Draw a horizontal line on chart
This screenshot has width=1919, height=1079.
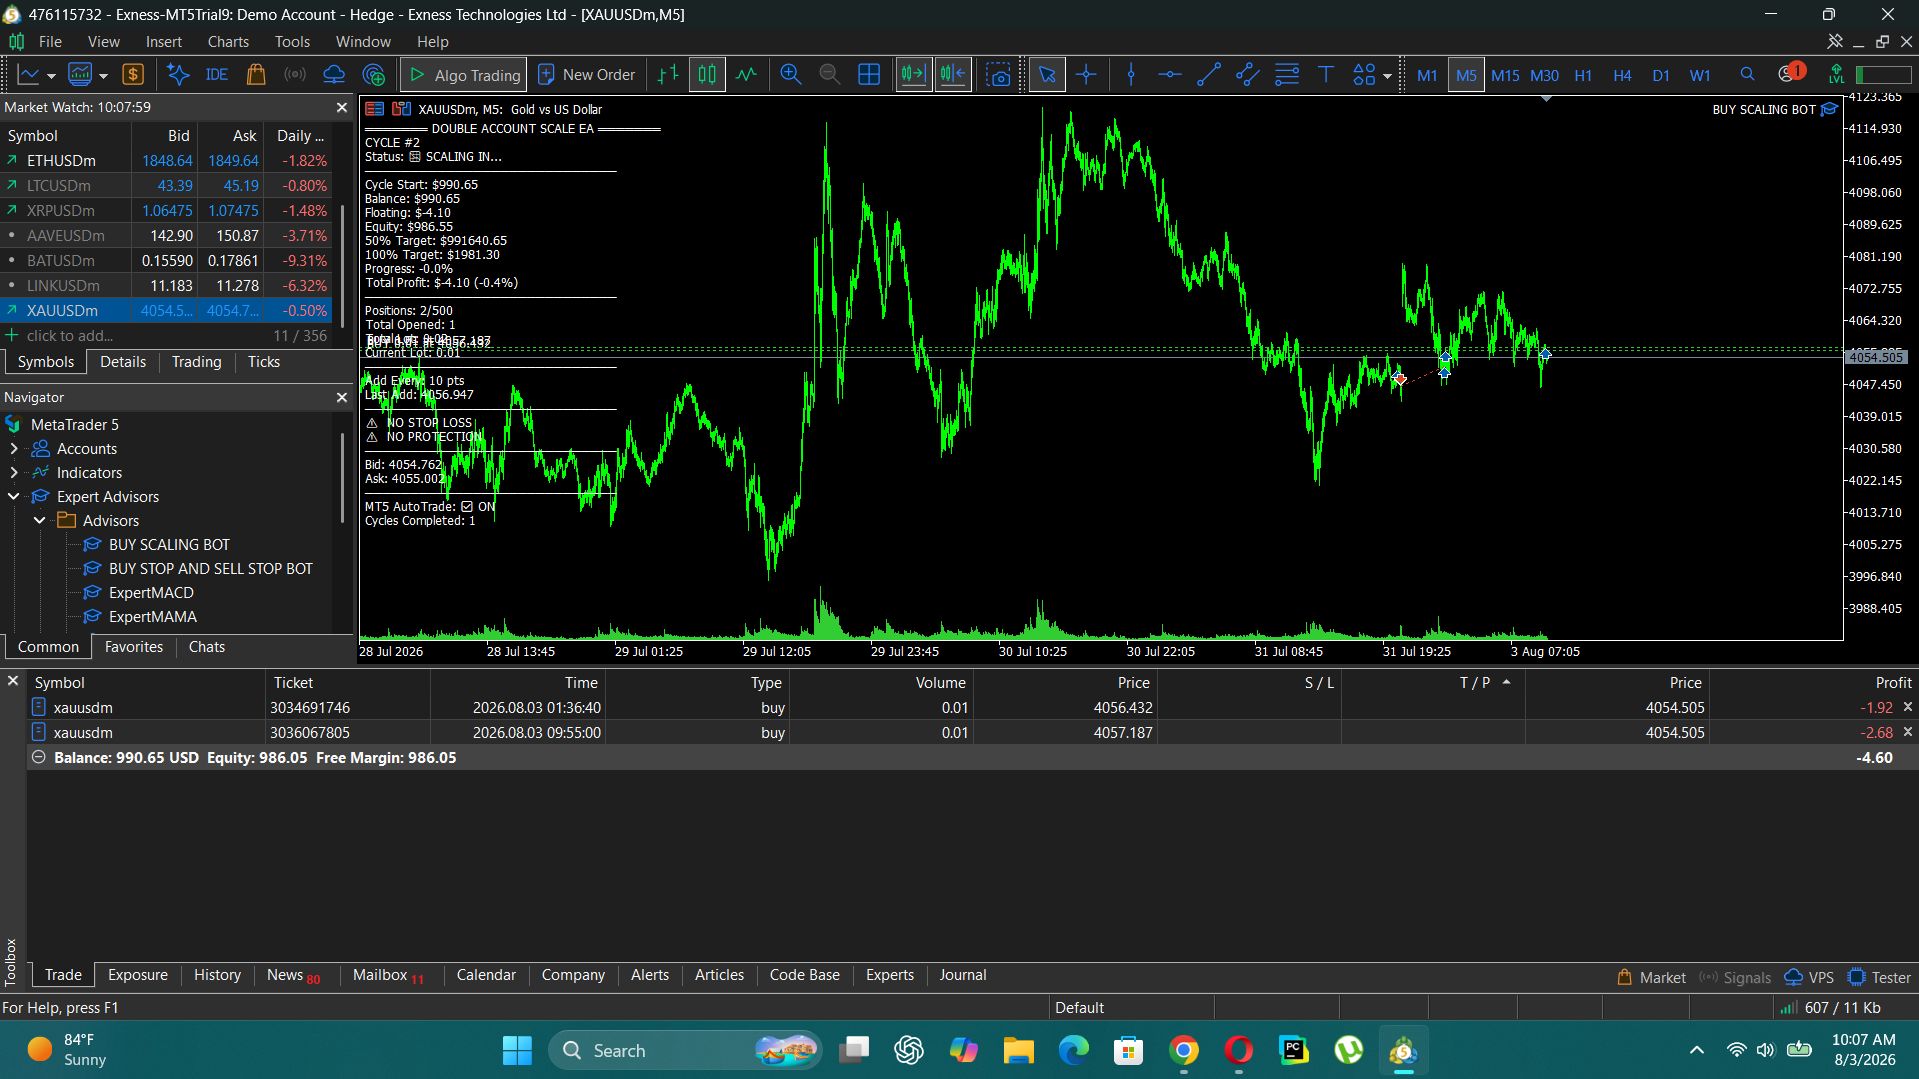point(1170,75)
